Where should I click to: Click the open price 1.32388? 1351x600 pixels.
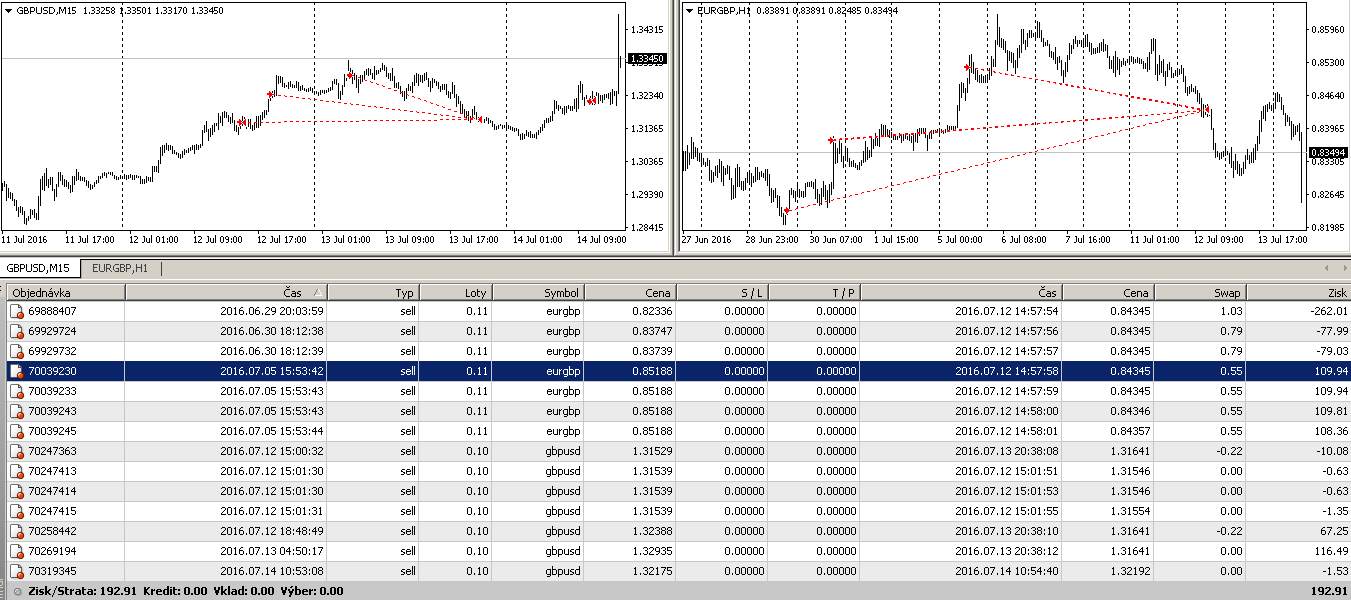tap(653, 531)
